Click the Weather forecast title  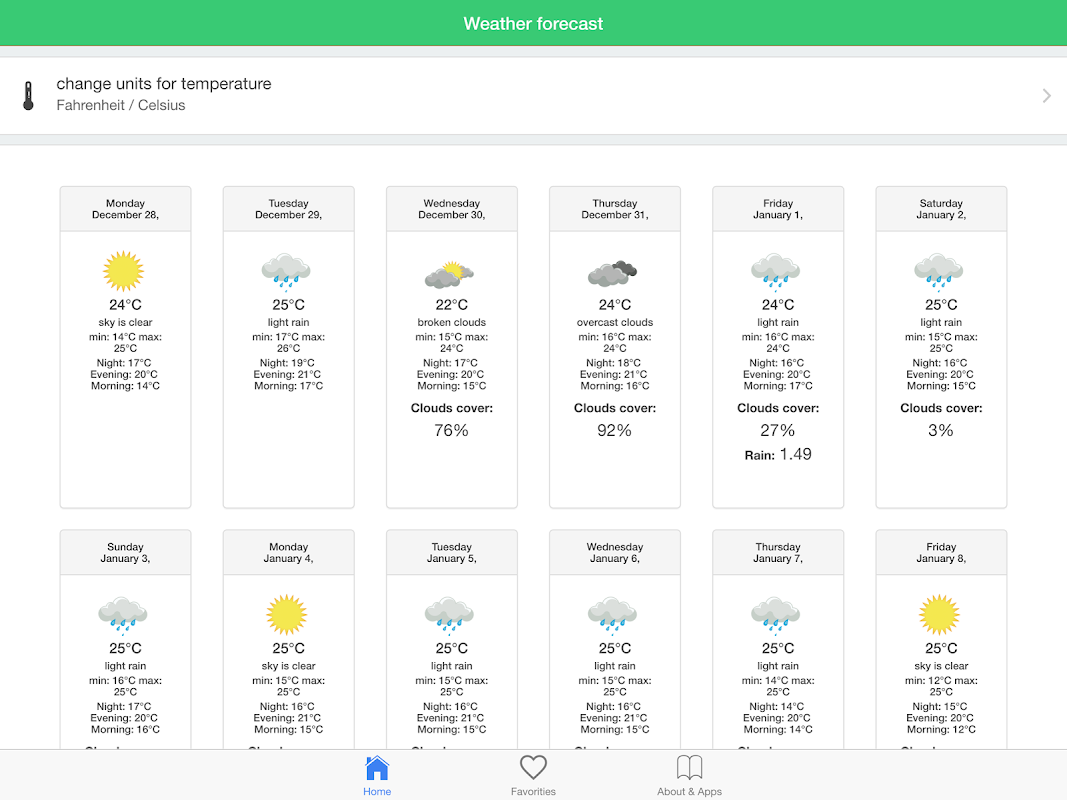point(534,24)
